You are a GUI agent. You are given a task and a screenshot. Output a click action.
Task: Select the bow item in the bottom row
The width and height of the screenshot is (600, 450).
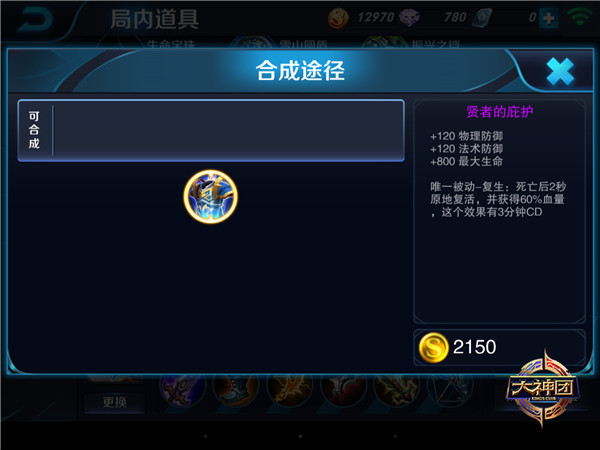(x=450, y=390)
